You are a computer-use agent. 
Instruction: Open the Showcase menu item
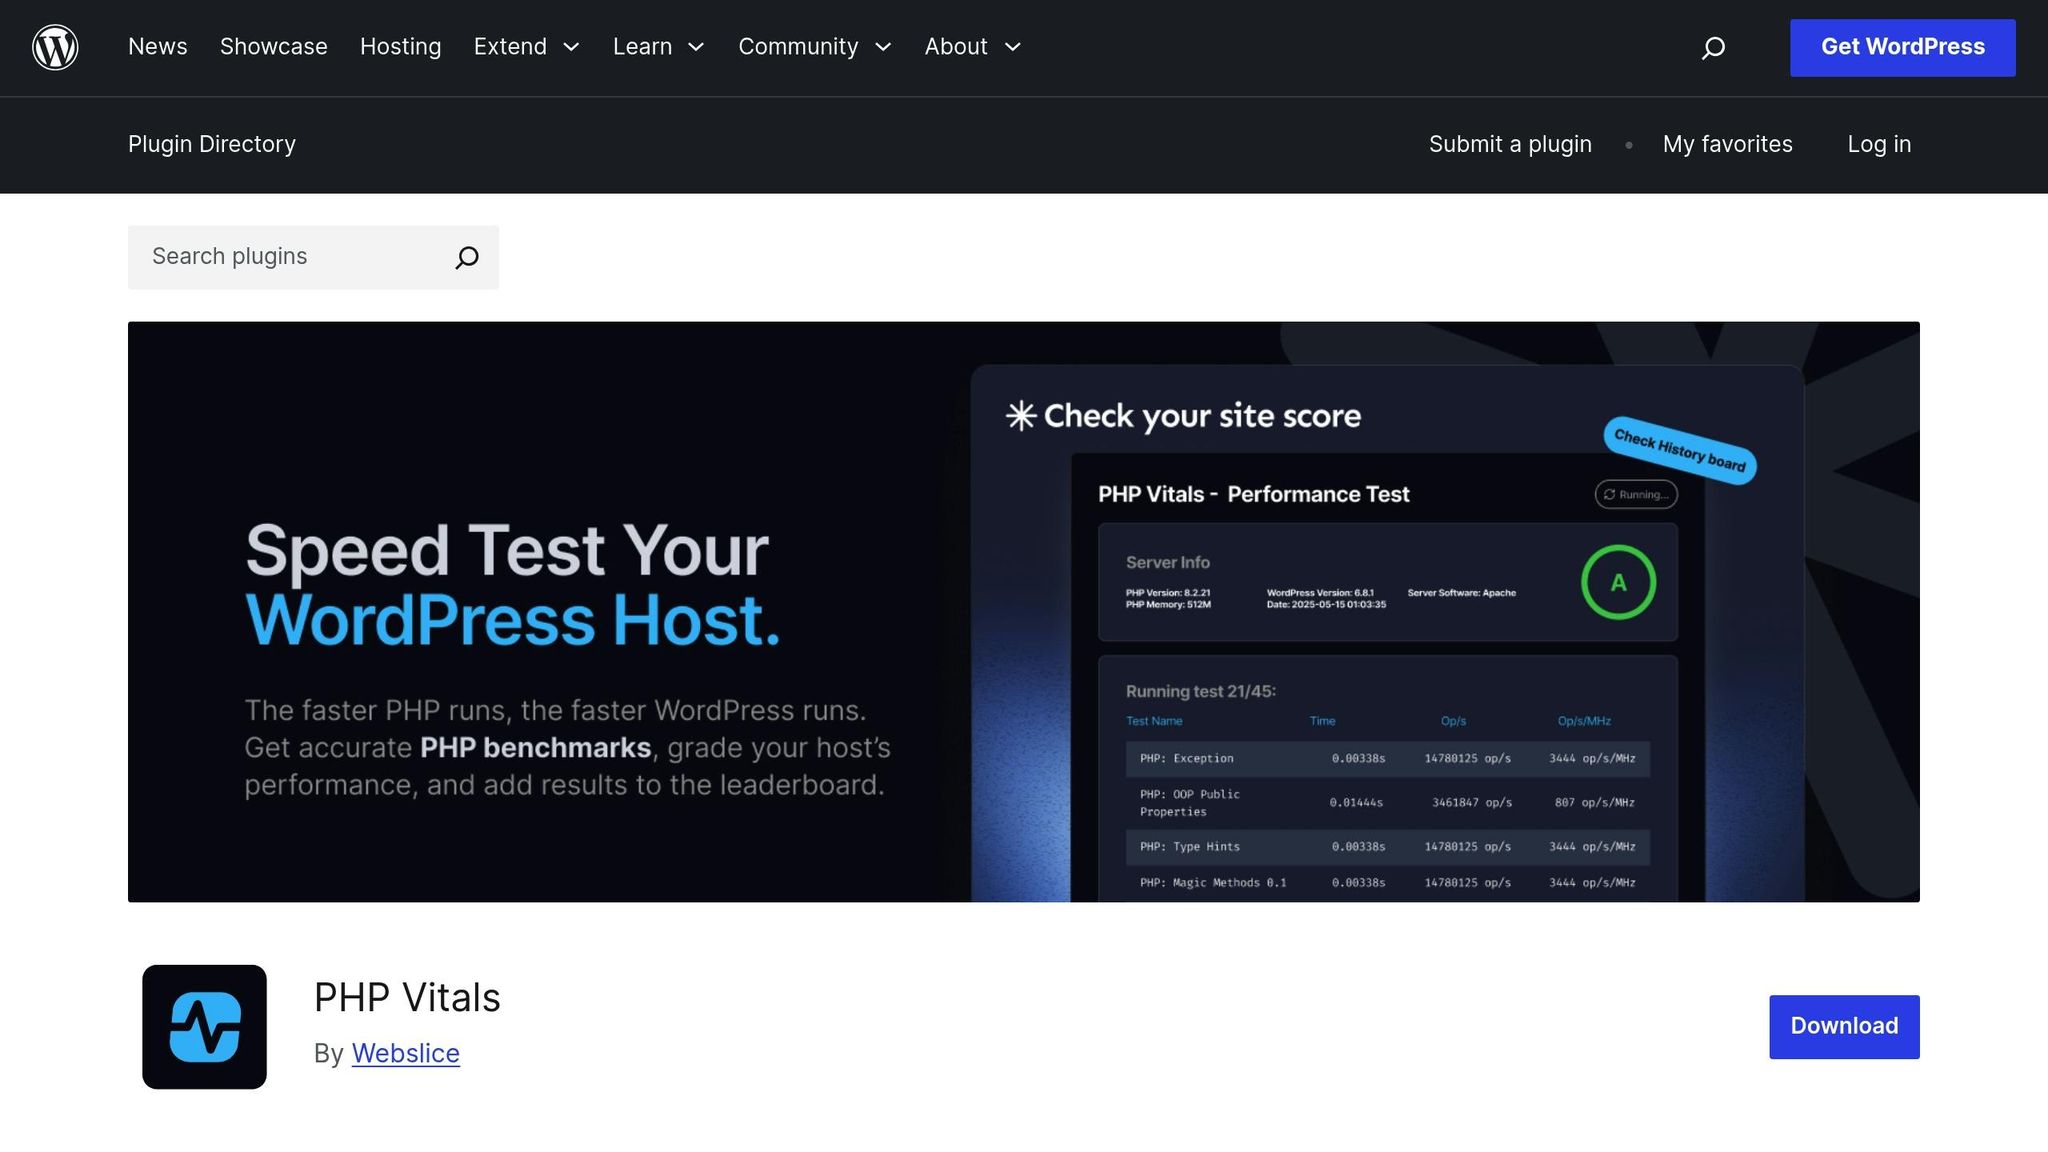point(273,47)
